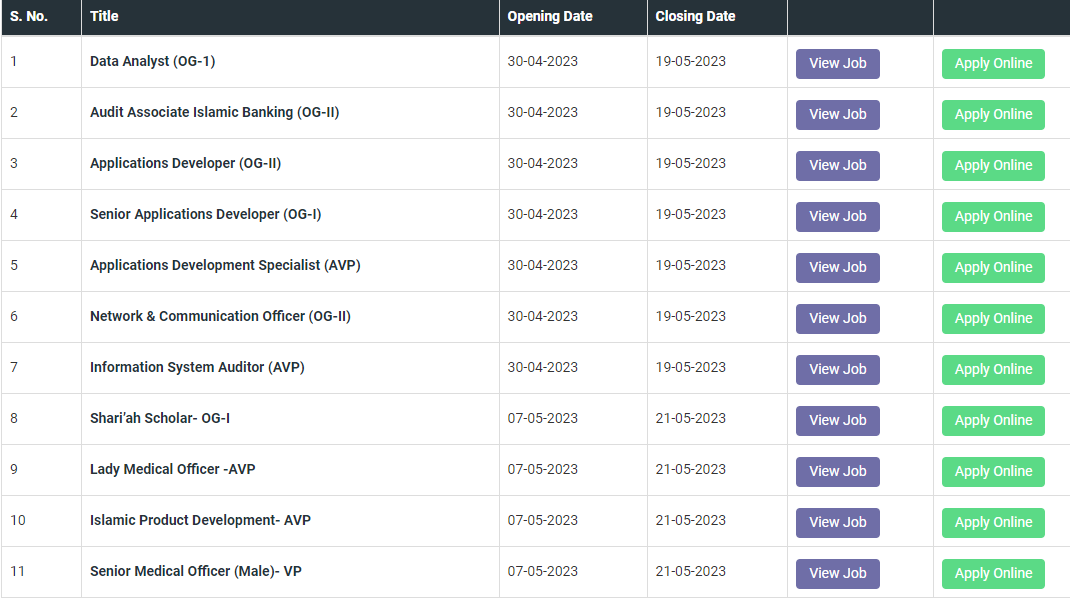Click closing date of Data Analyst row
The image size is (1070, 603).
(x=691, y=61)
